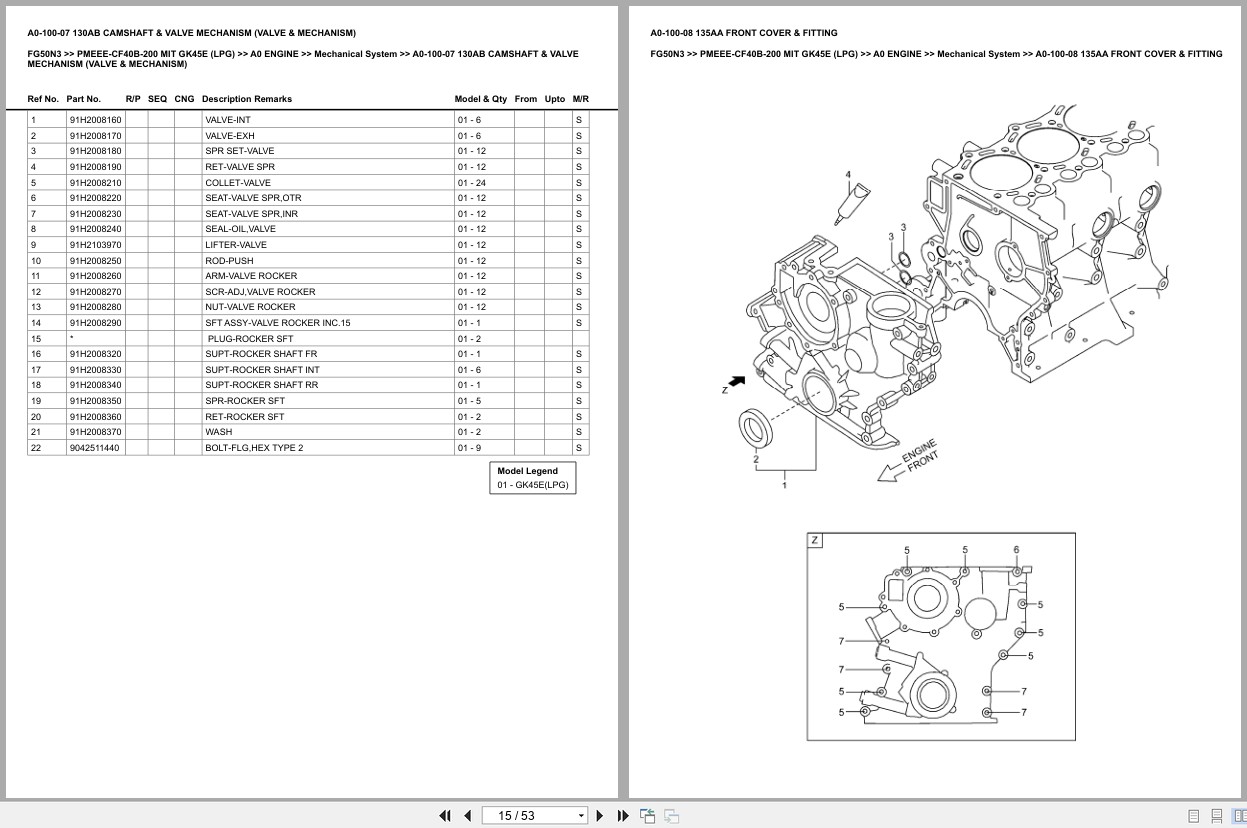
Task: Select the SPR SET-VALVE description
Action: (239, 151)
